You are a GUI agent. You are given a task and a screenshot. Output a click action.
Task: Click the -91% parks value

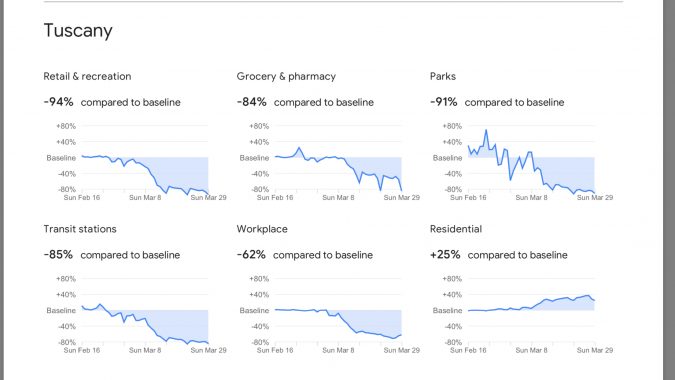point(444,102)
